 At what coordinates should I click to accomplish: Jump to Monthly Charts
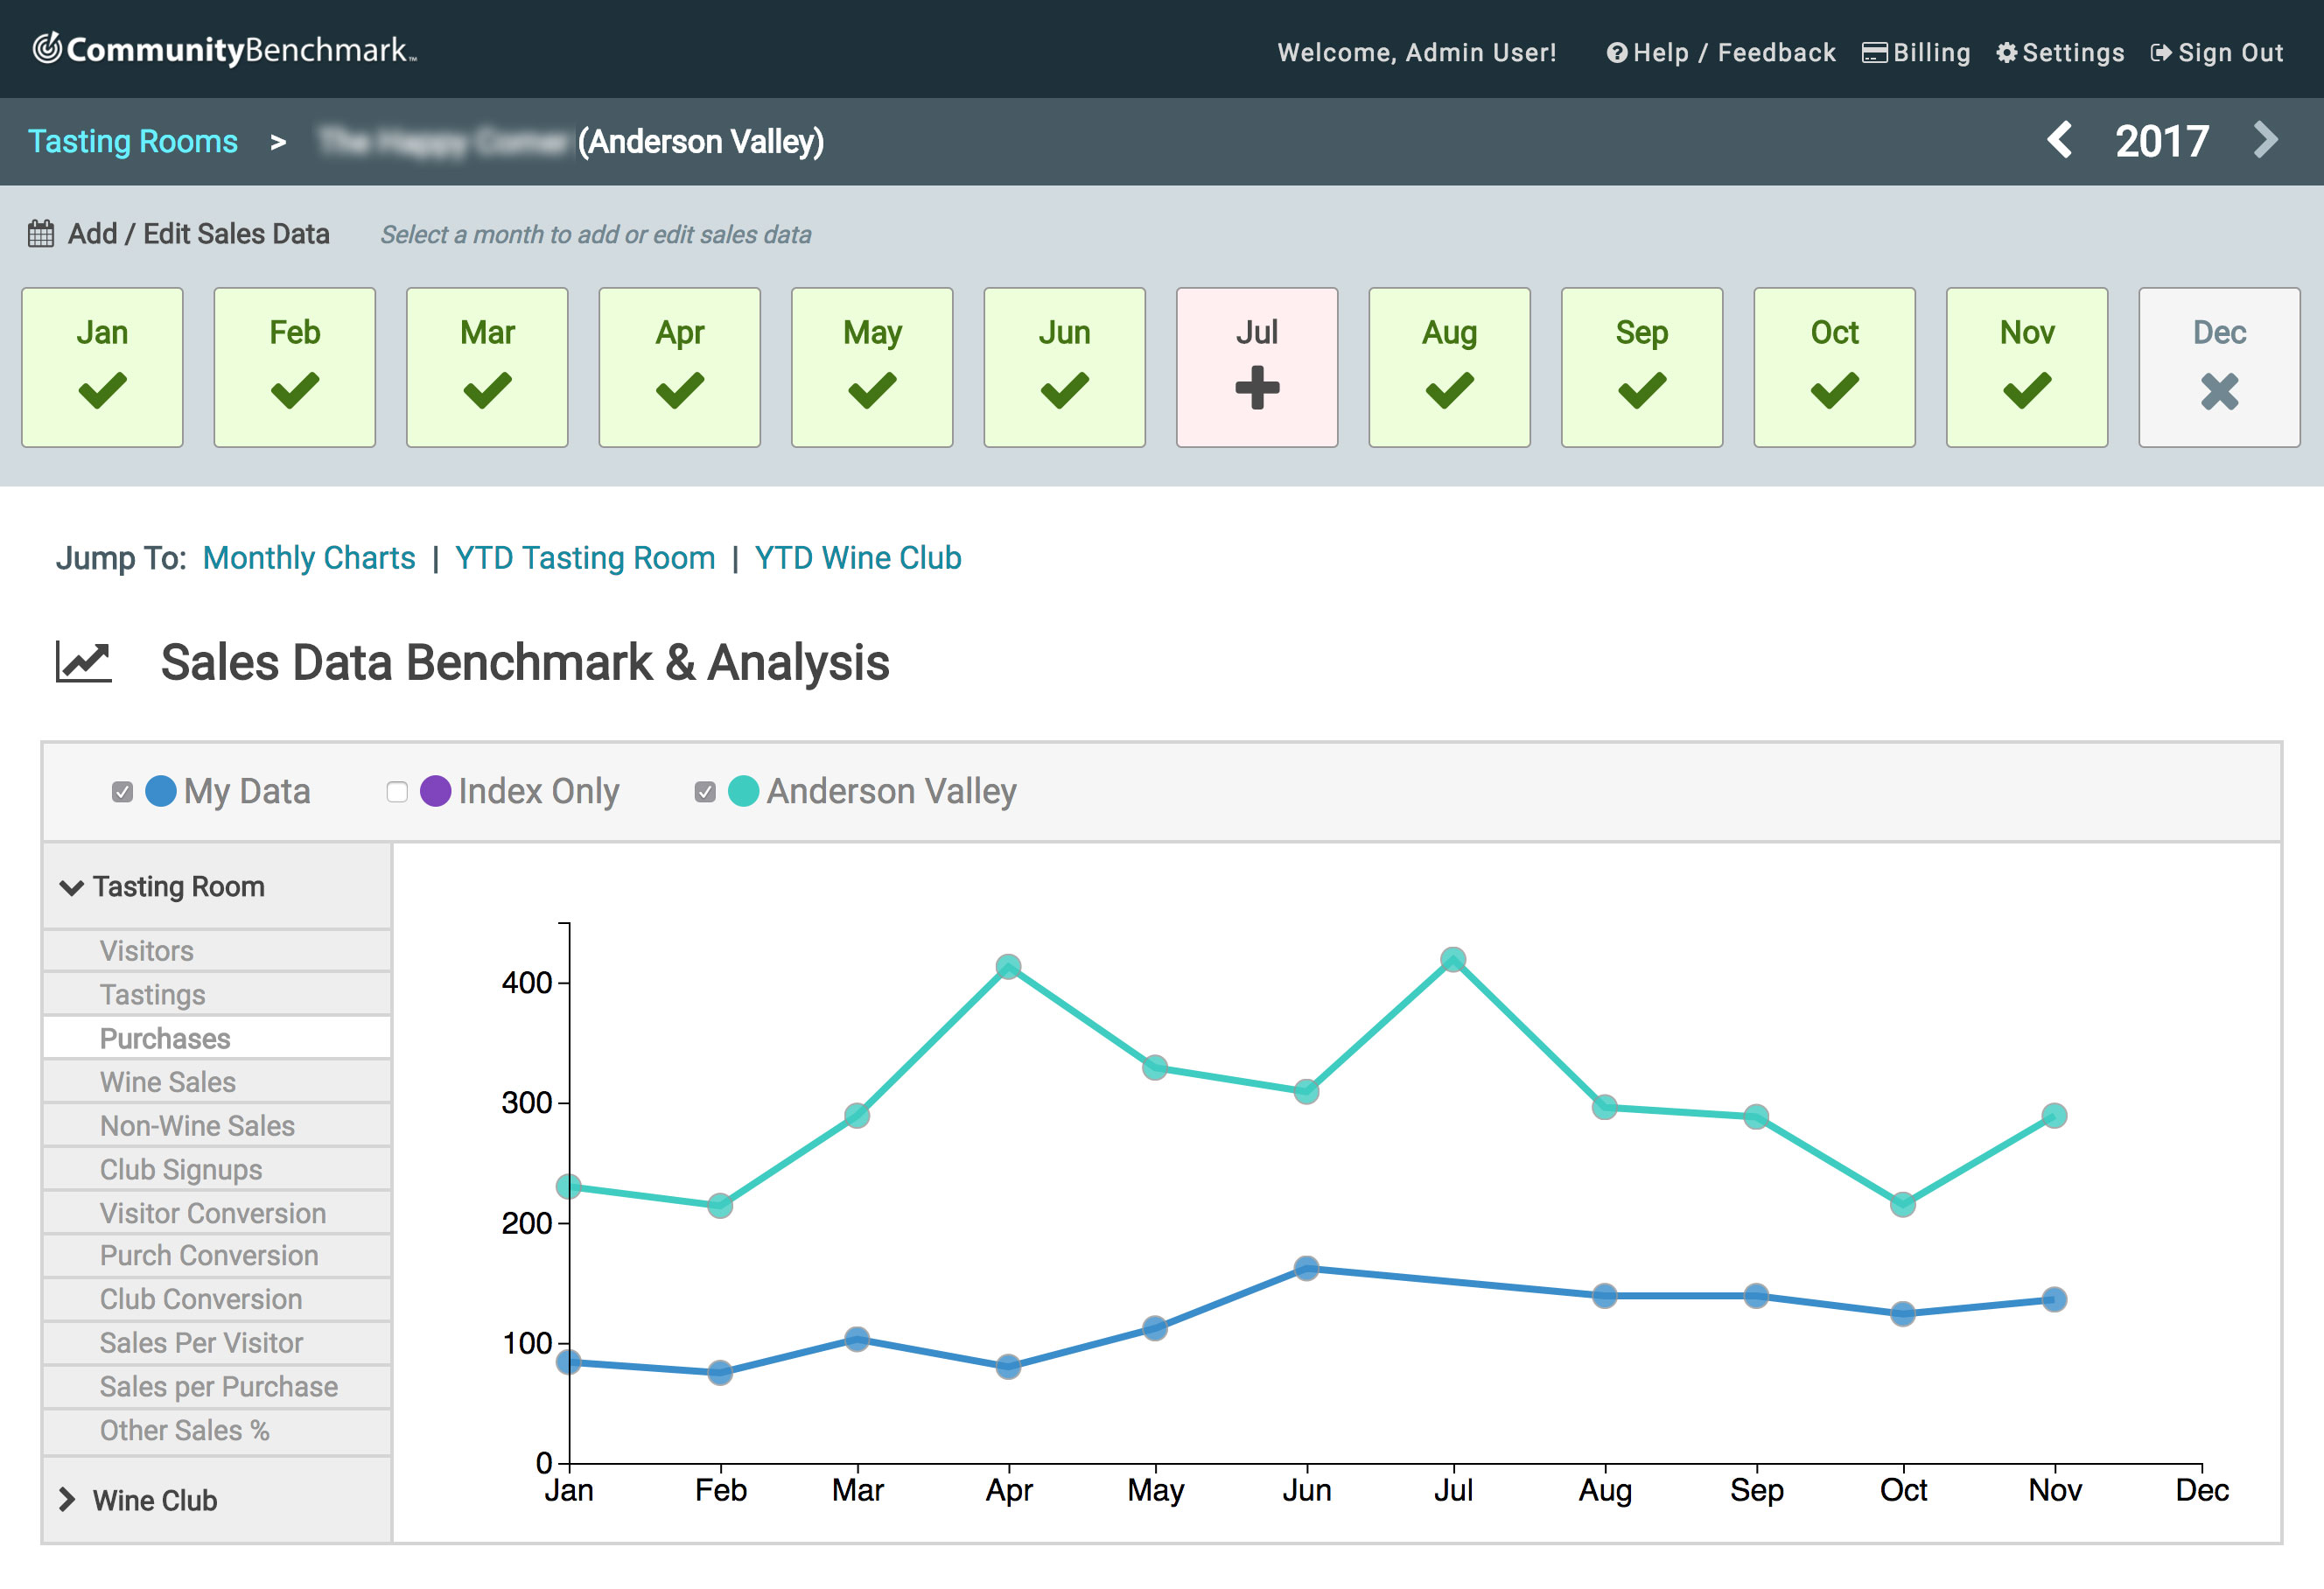point(309,558)
